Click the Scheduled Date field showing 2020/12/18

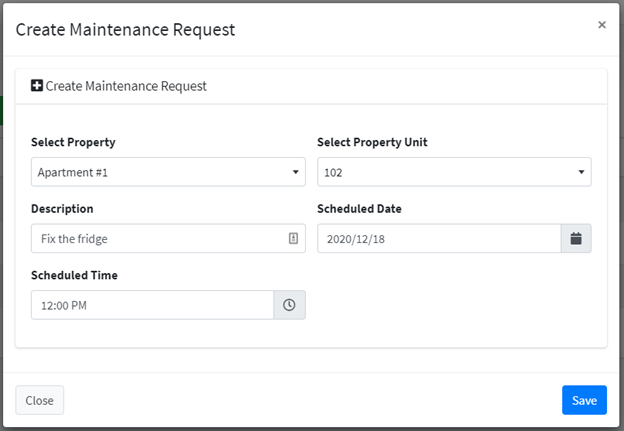pyautogui.click(x=439, y=238)
